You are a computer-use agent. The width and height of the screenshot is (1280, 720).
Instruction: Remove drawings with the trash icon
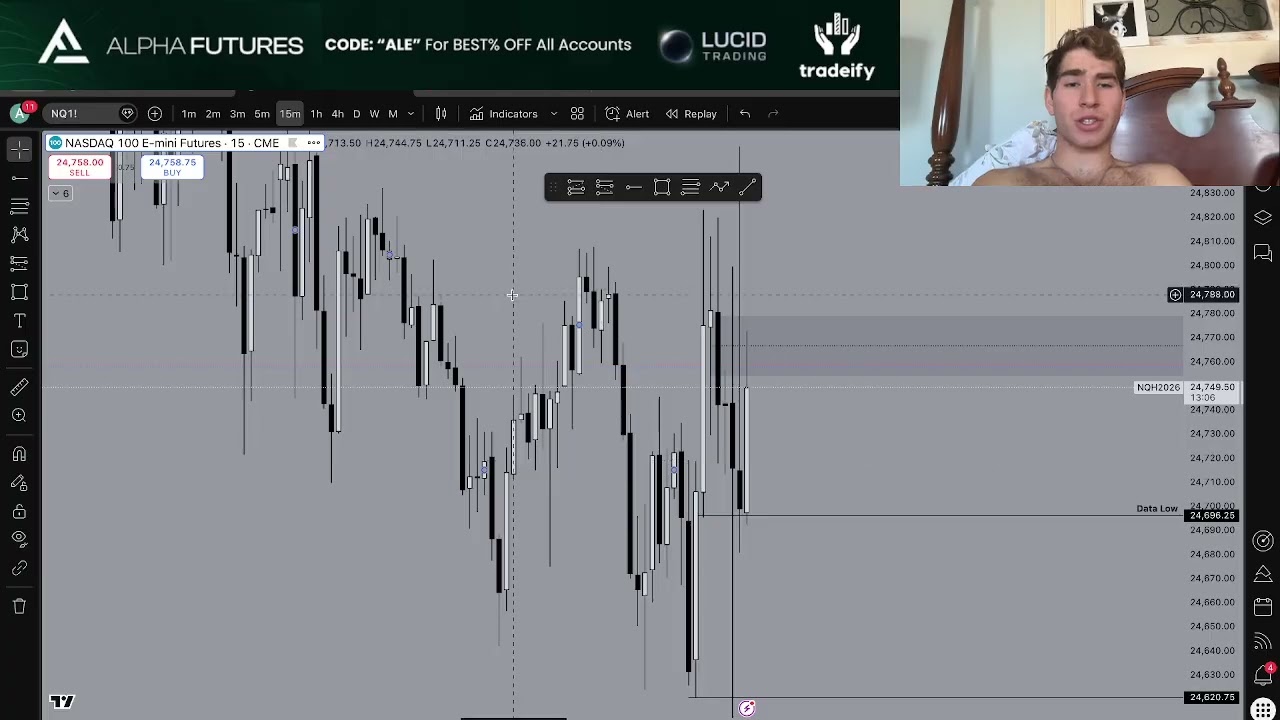pyautogui.click(x=19, y=606)
